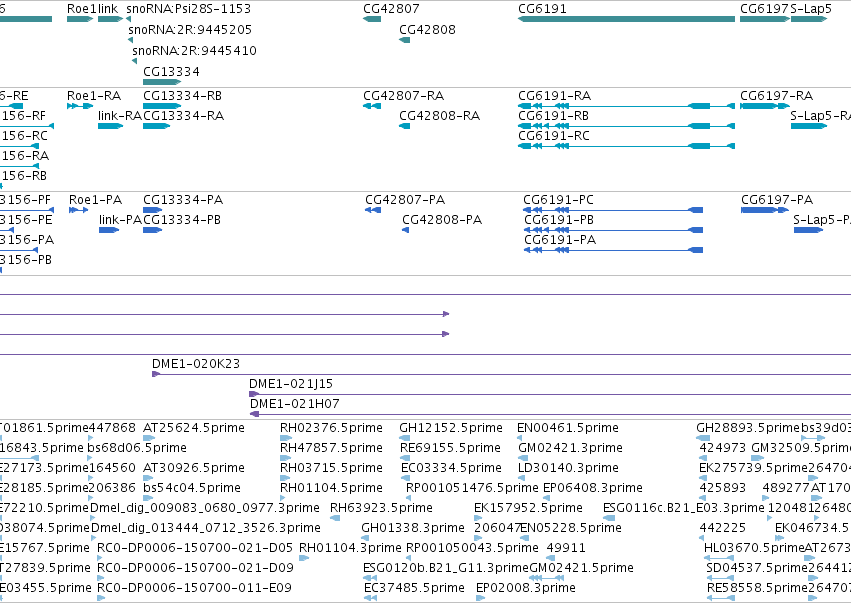Select EST EN00461.5prime

[568, 428]
